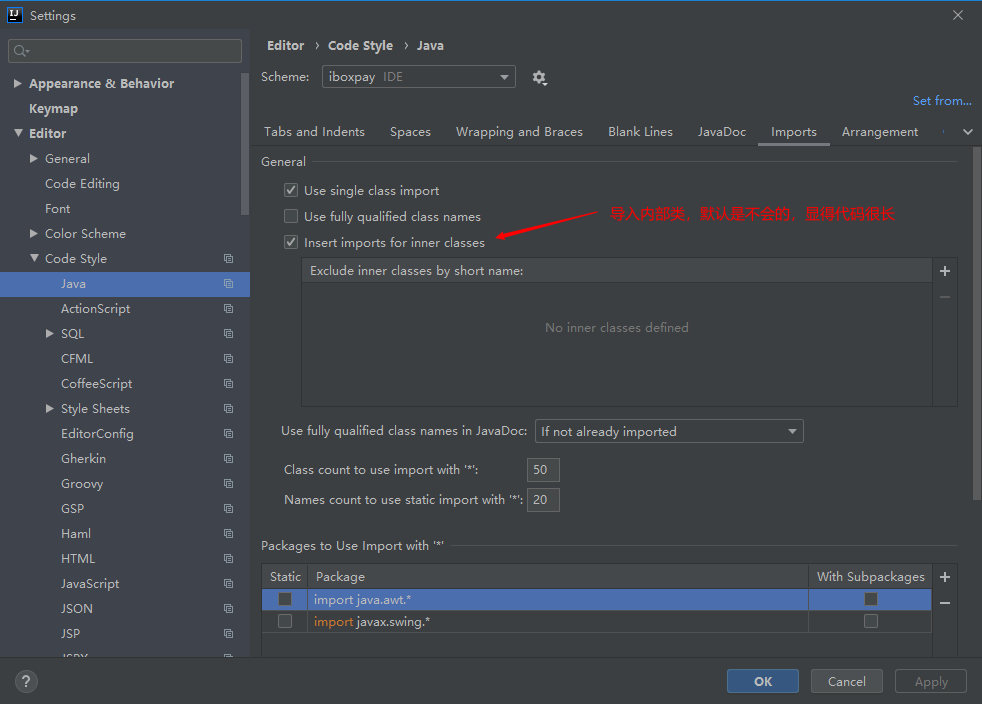Add a package with the plus icon
The height and width of the screenshot is (704, 982).
[x=944, y=576]
